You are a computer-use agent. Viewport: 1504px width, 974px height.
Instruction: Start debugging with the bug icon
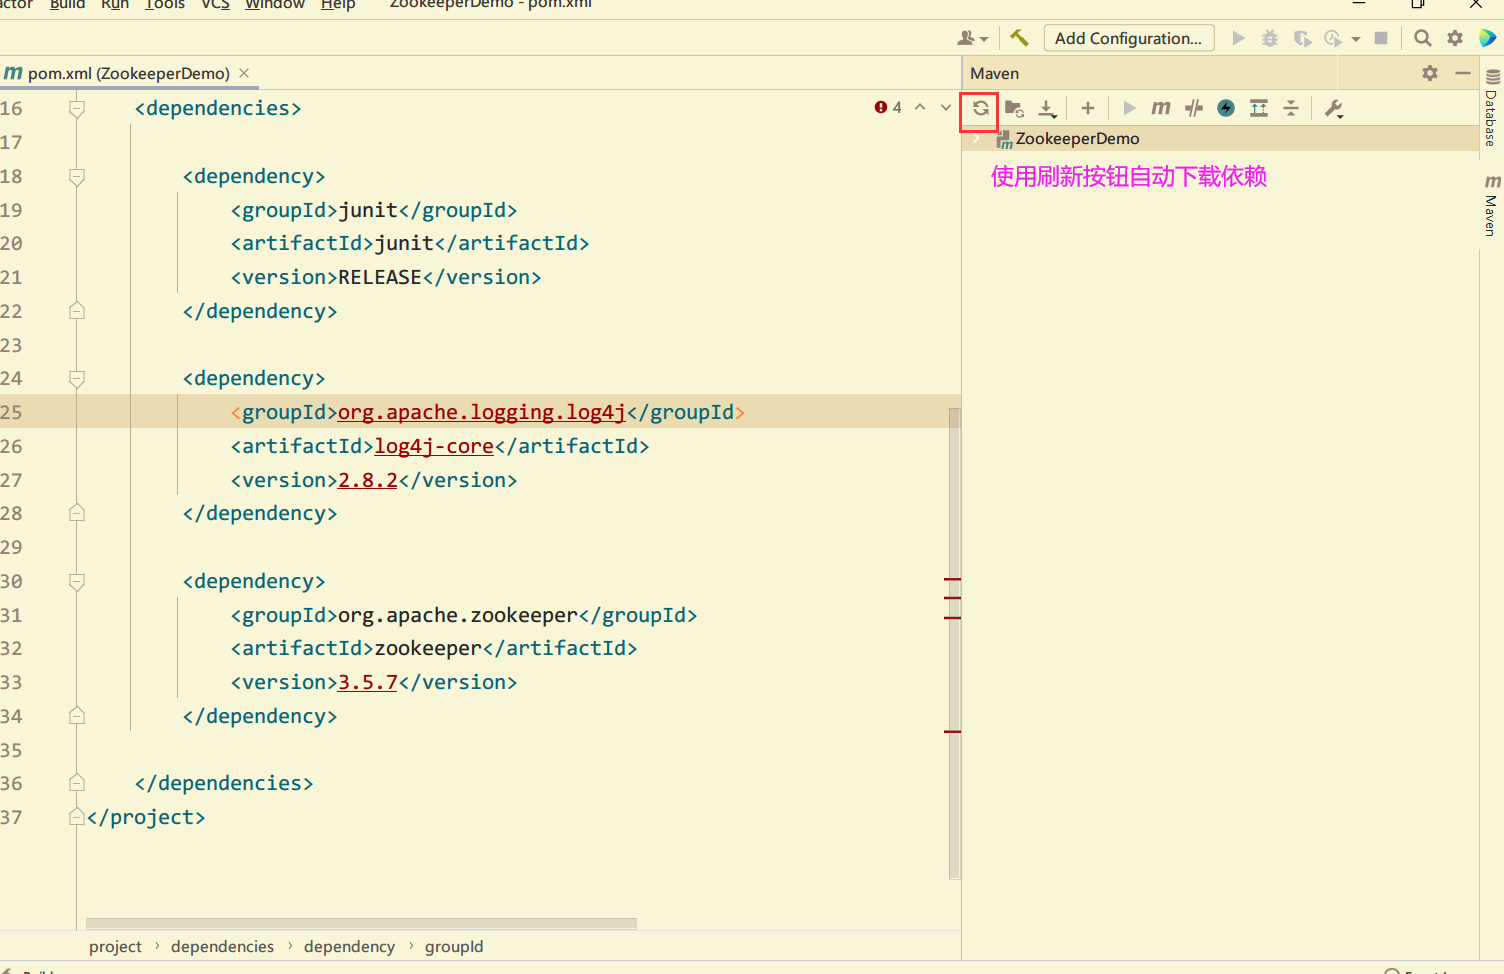tap(1270, 38)
